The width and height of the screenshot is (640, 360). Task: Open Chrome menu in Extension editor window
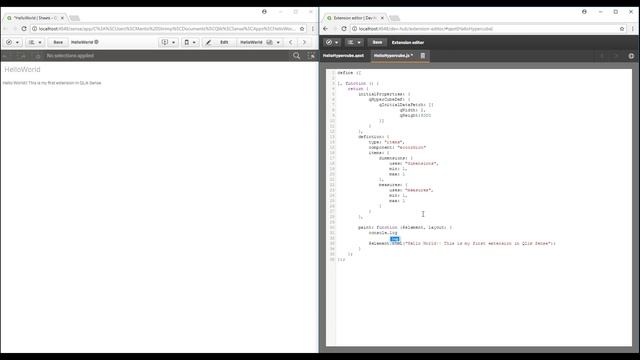point(633,29)
